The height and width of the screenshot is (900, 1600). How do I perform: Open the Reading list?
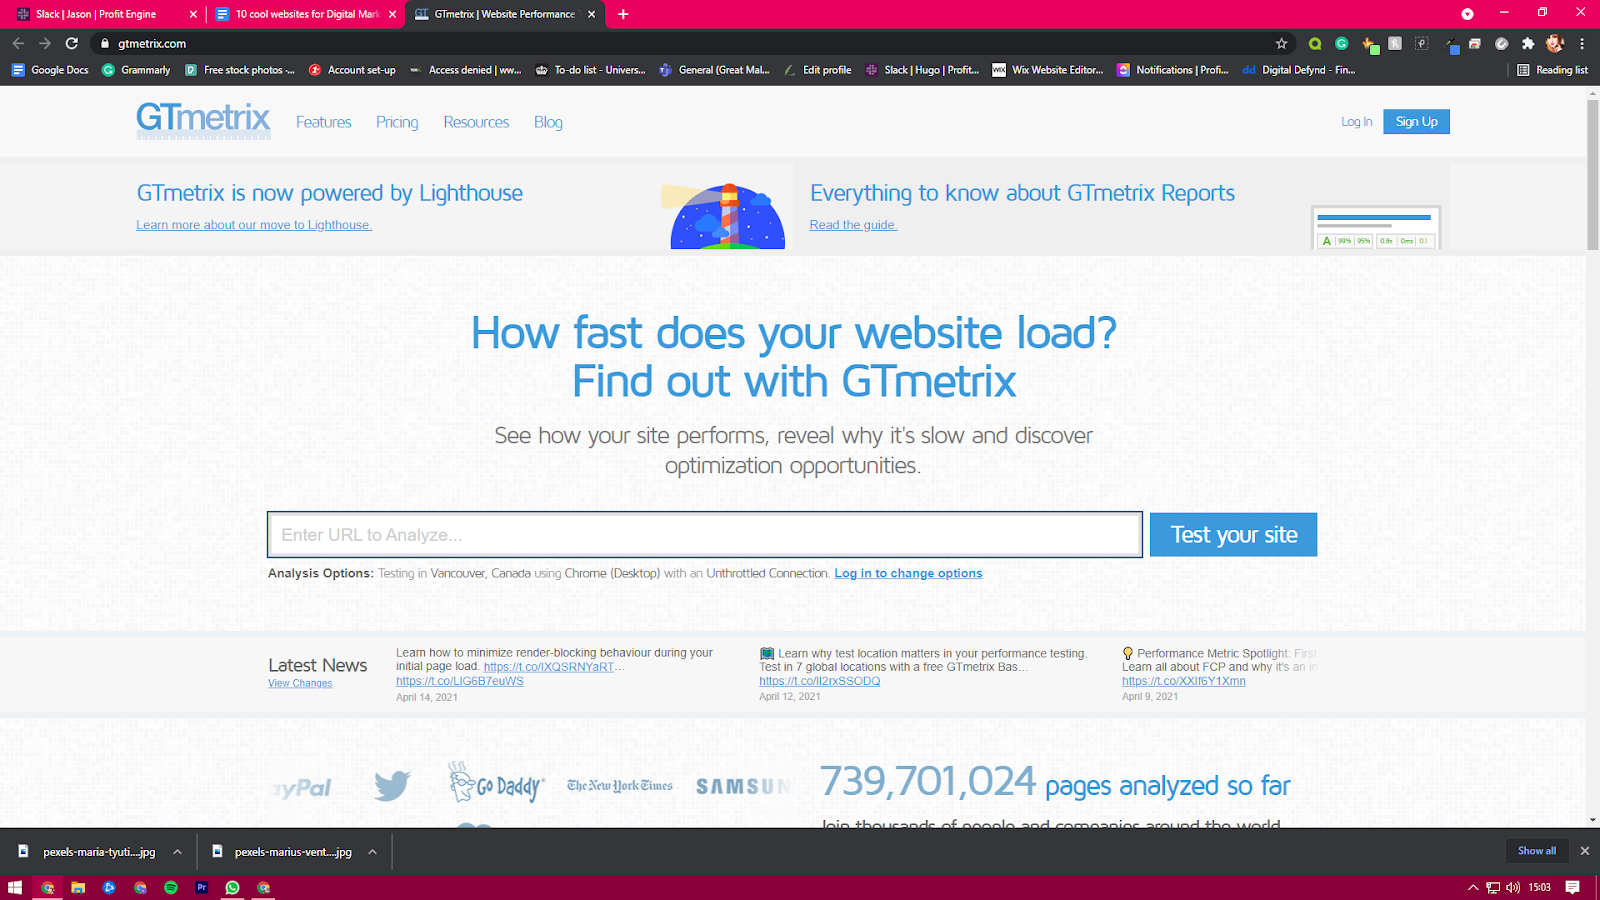[x=1552, y=70]
